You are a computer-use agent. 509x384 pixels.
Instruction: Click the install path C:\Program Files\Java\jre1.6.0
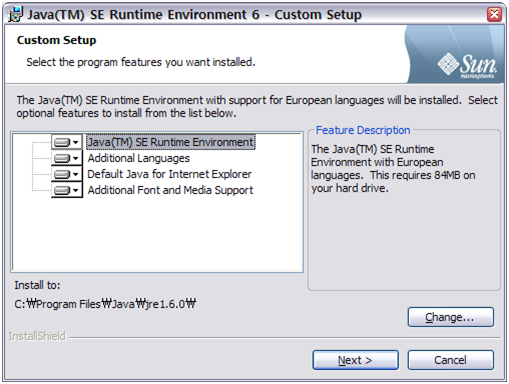point(105,304)
